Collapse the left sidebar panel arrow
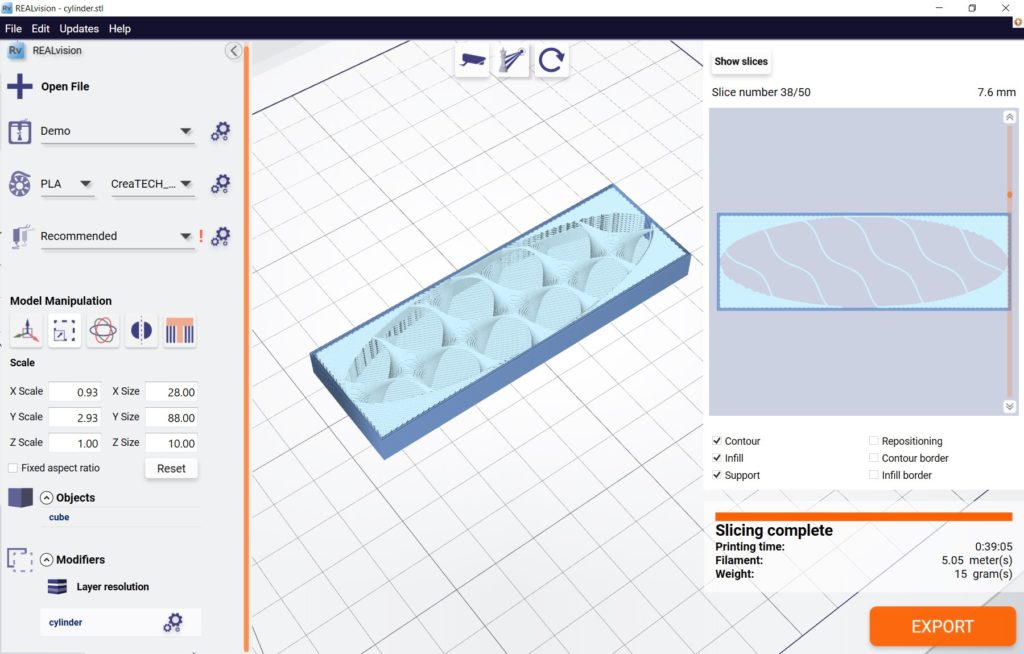Viewport: 1024px width, 654px height. click(x=233, y=51)
